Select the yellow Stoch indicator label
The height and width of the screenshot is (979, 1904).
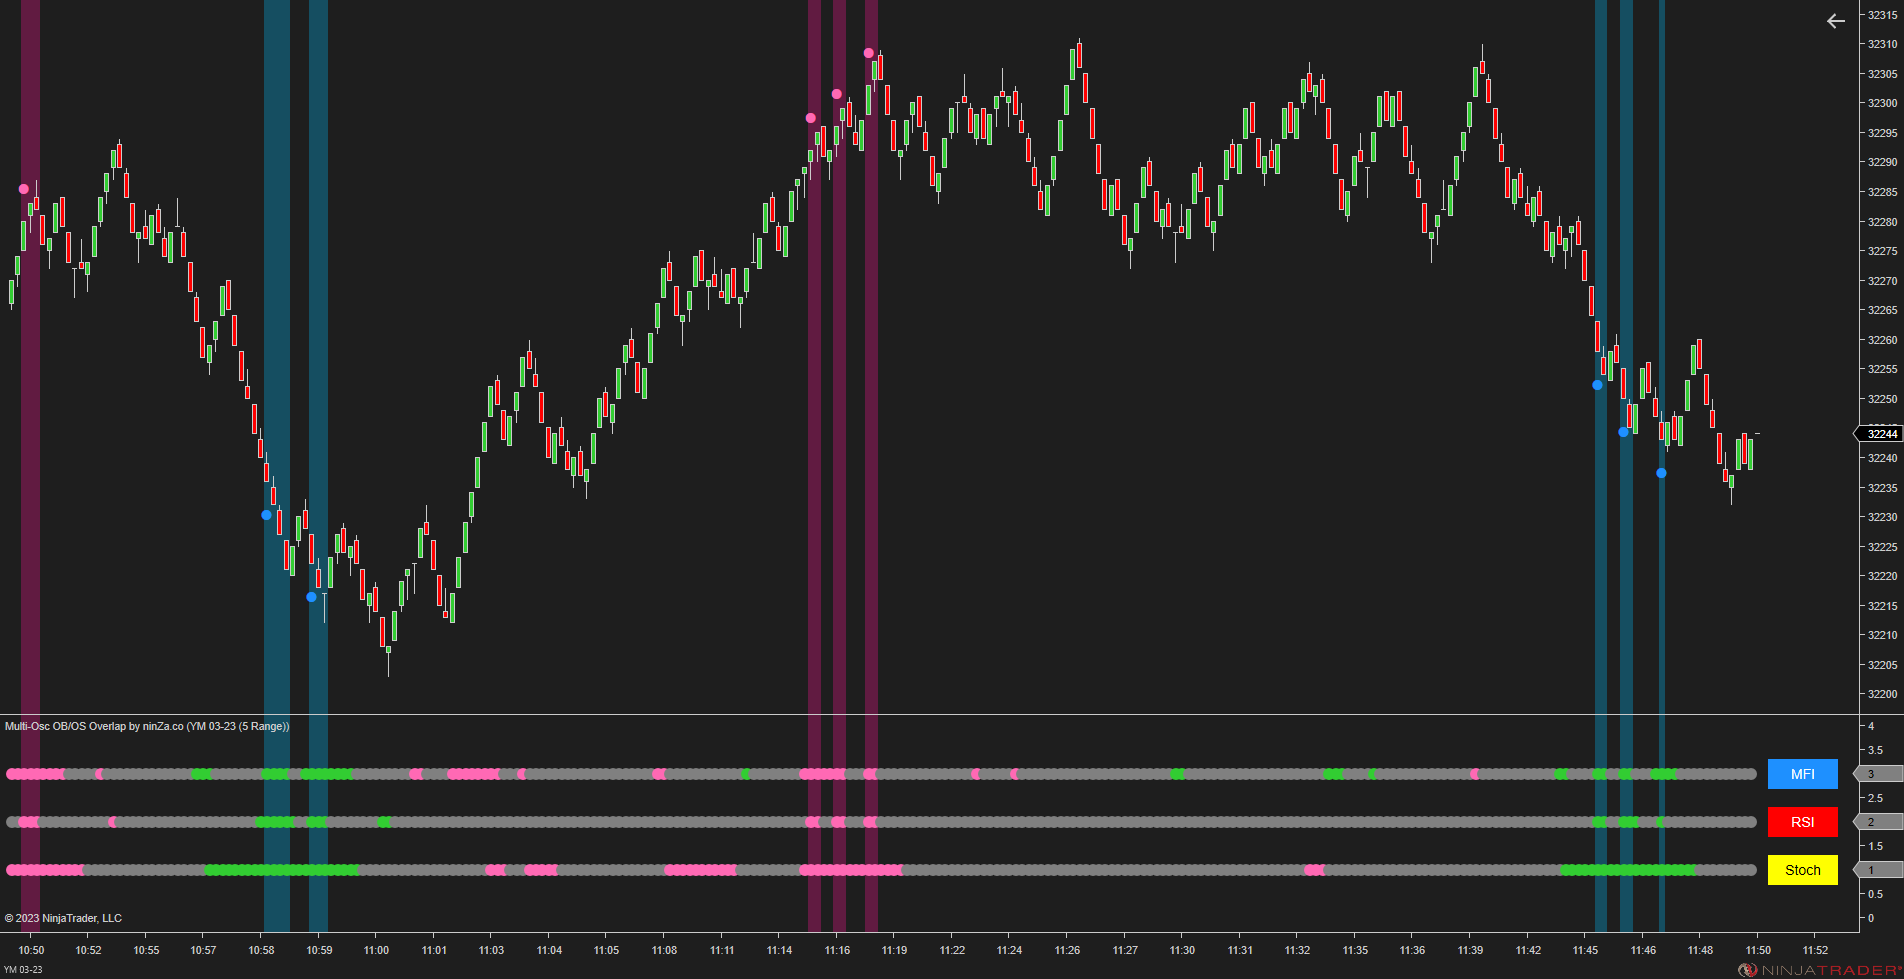(1802, 870)
